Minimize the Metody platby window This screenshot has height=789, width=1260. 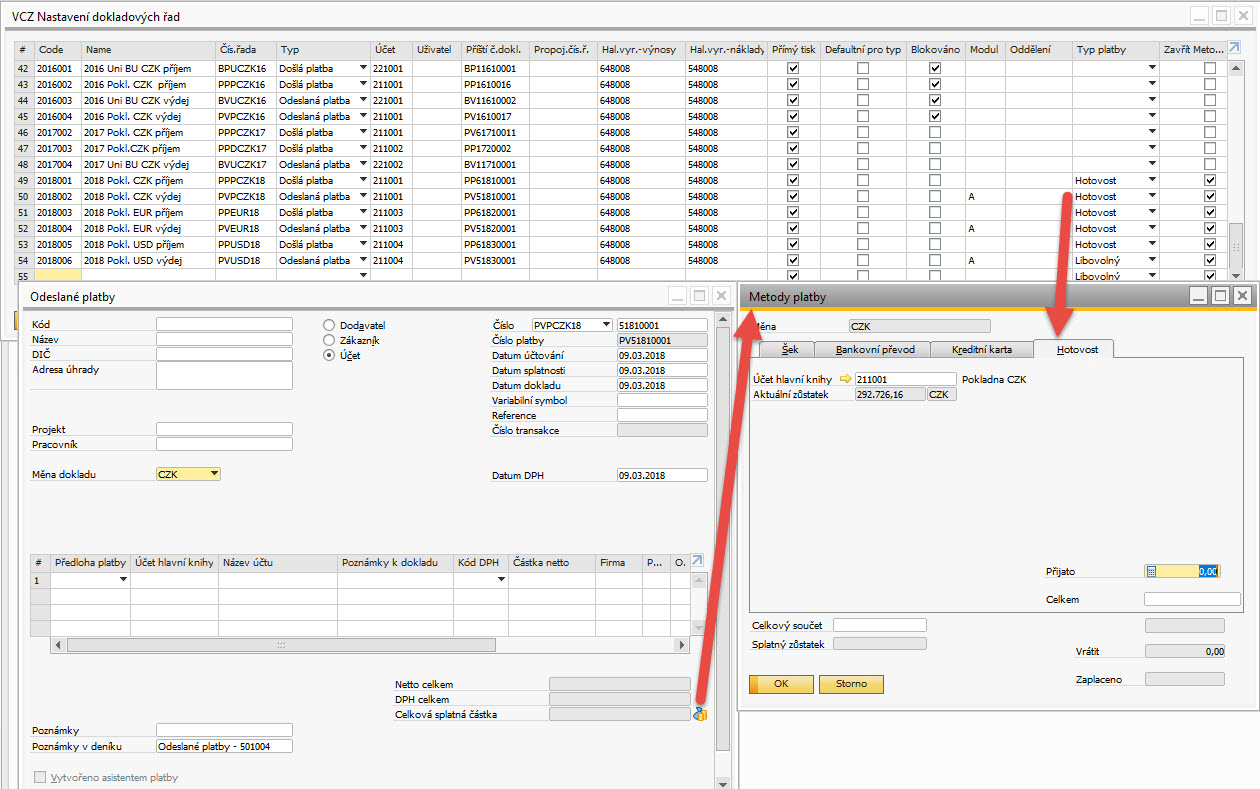(x=1199, y=295)
